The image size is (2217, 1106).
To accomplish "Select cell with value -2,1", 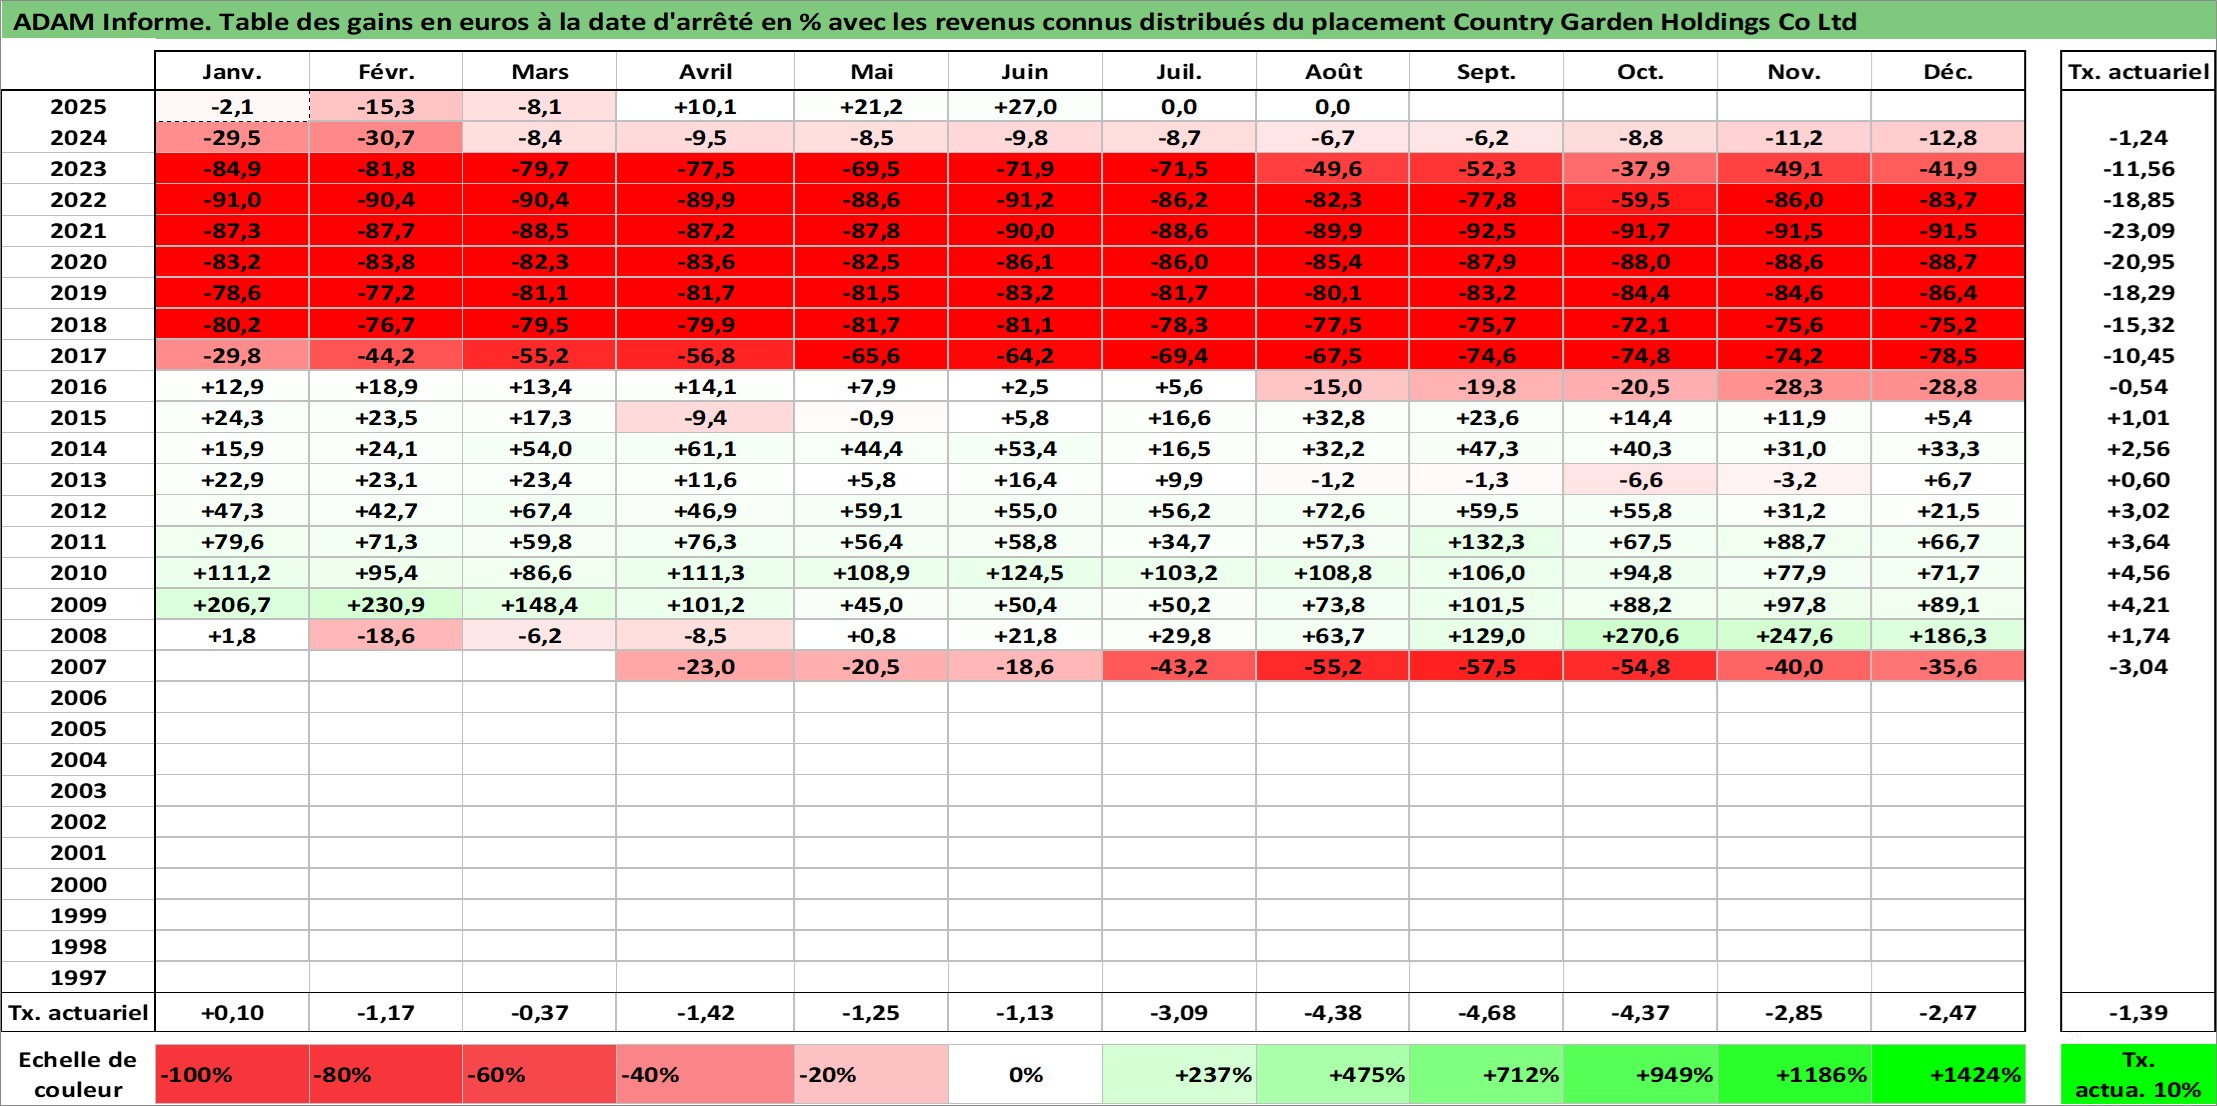I will pos(232,107).
